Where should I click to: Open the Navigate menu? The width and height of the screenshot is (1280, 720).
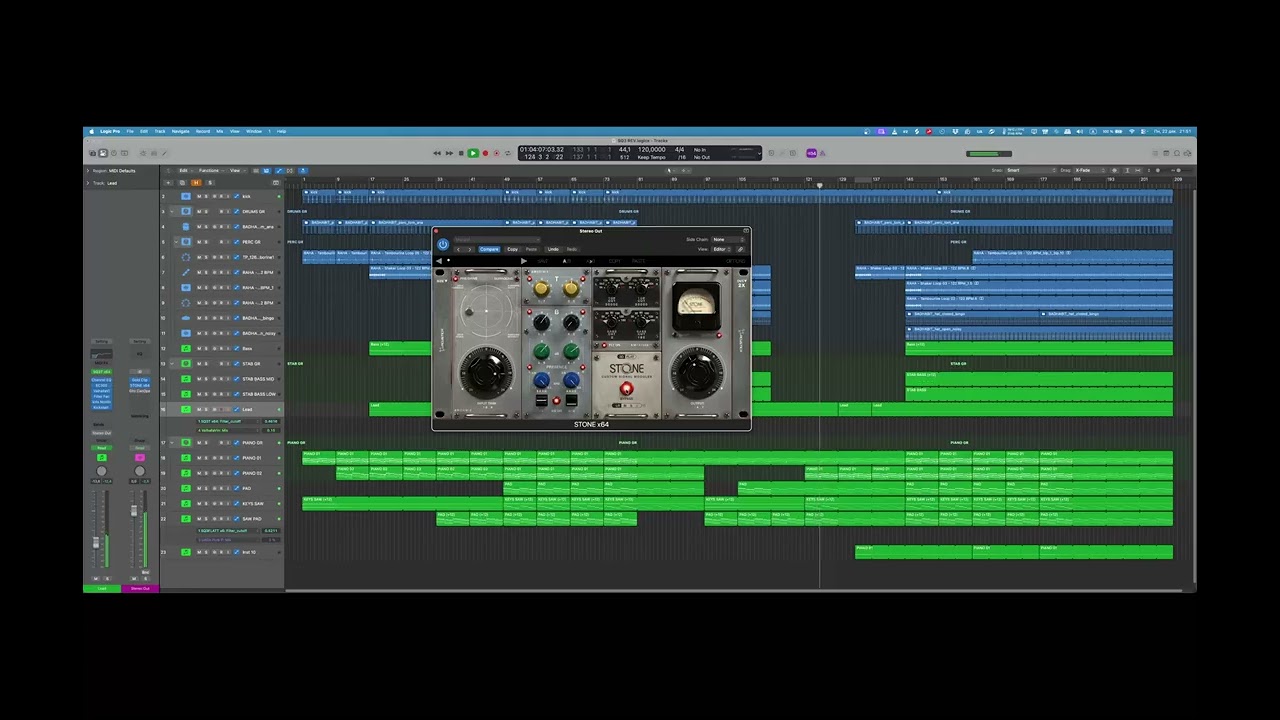tap(180, 131)
